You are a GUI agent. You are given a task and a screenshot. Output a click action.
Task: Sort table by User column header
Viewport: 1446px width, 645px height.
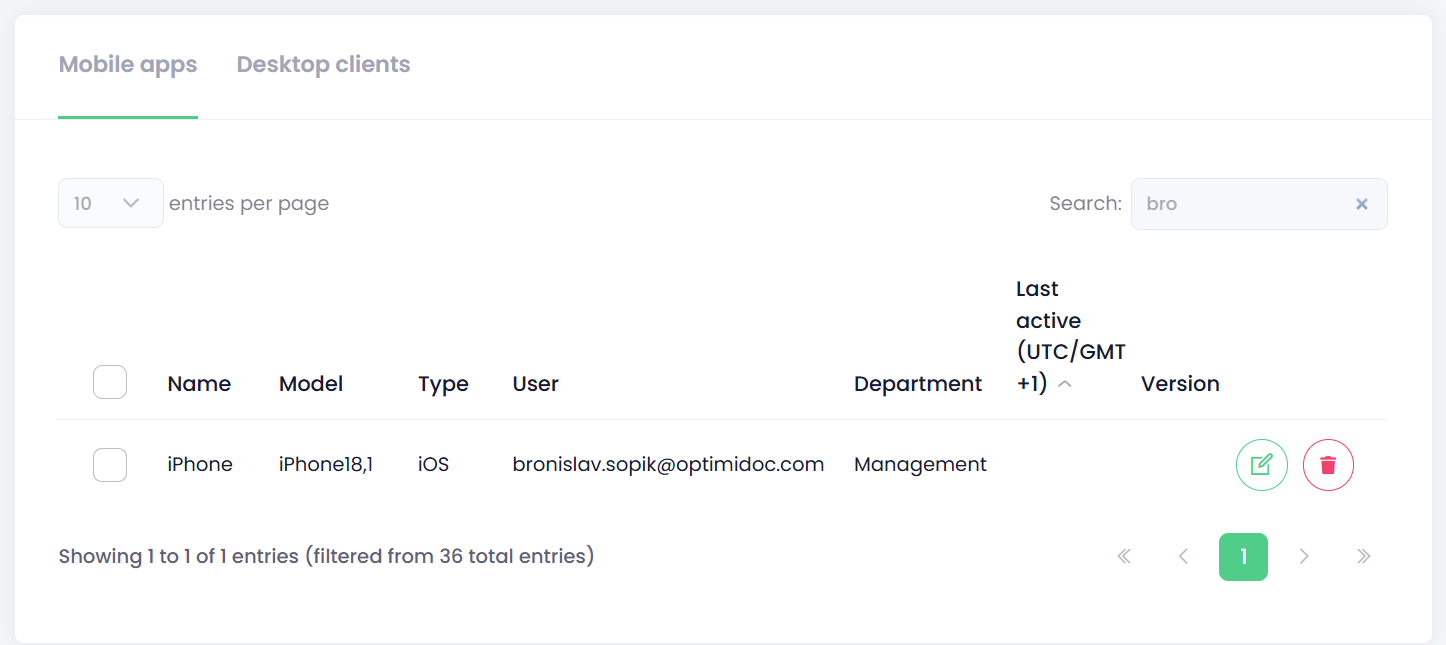(535, 384)
